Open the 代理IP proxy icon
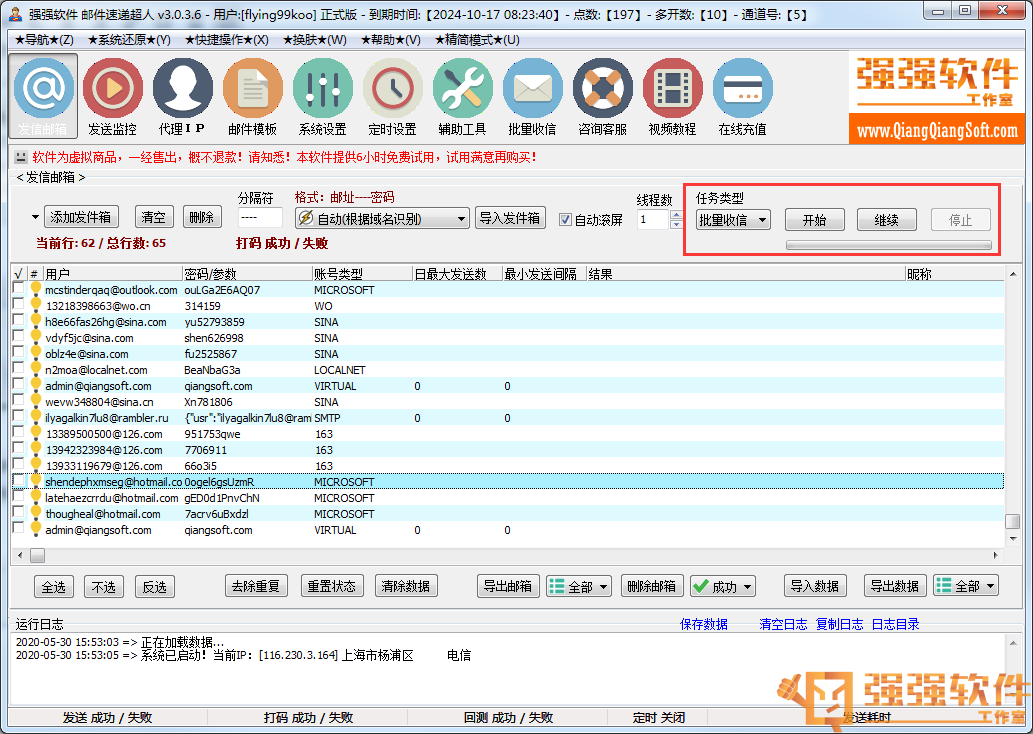 [182, 96]
